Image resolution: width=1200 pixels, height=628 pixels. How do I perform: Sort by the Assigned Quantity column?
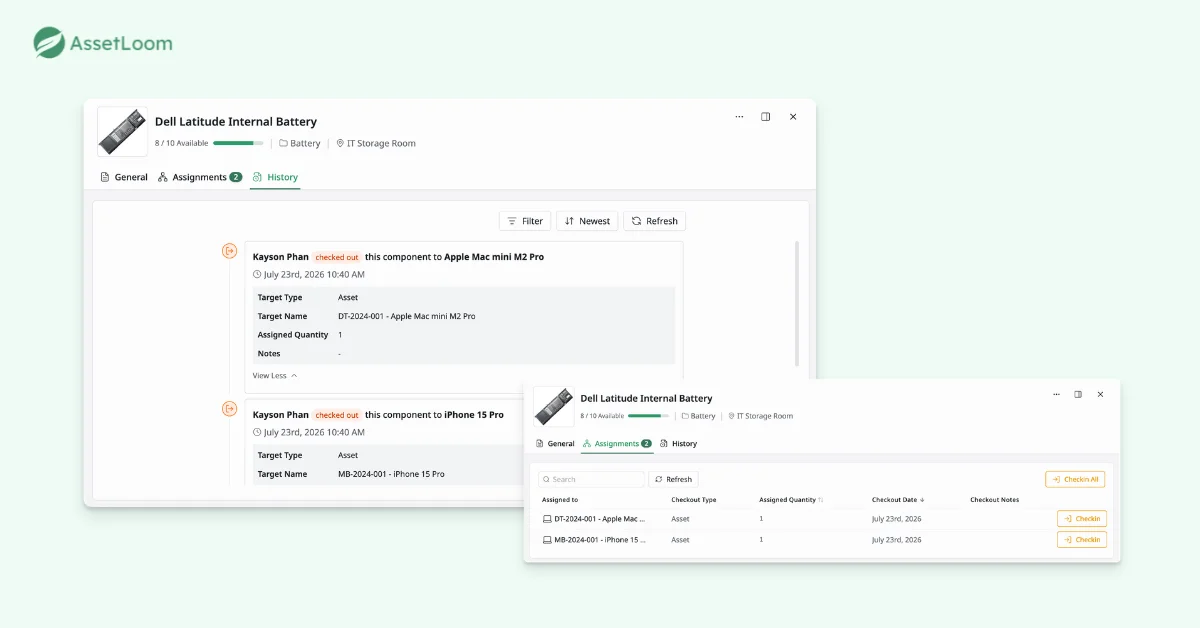tap(791, 499)
